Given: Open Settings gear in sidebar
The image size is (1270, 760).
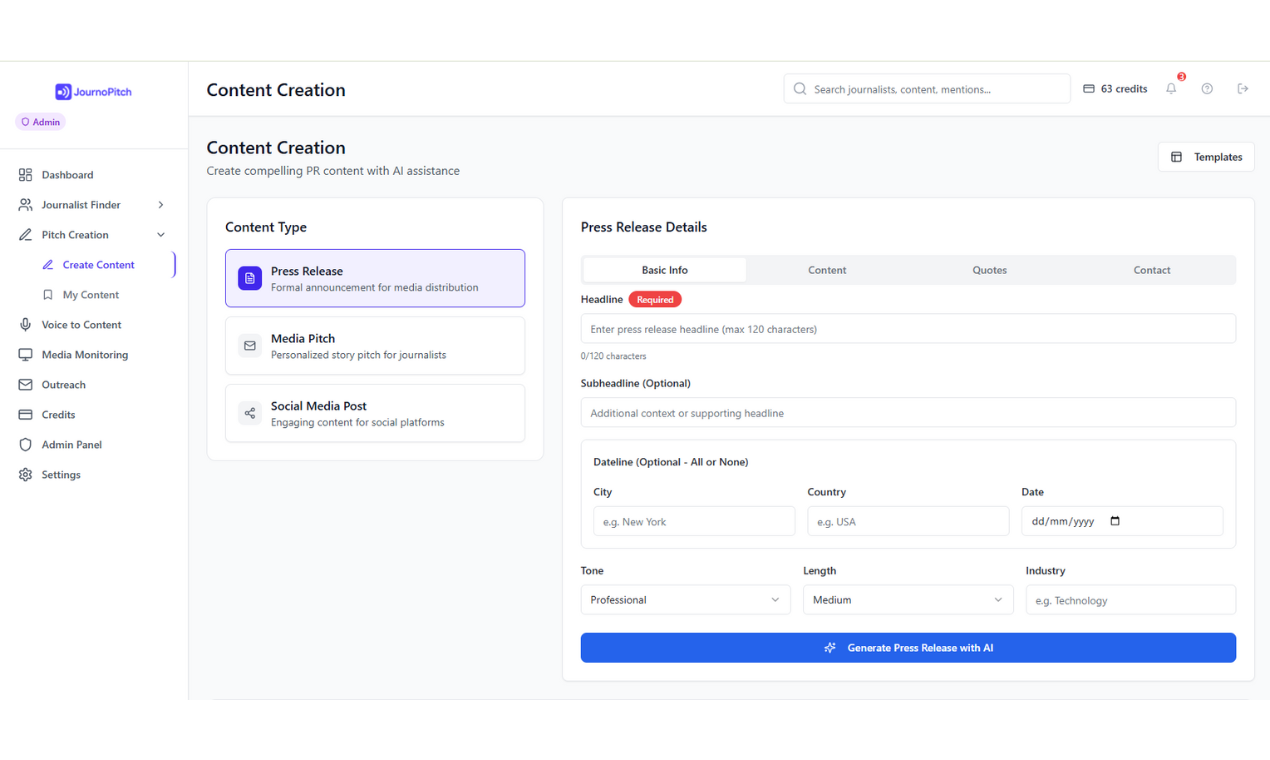Looking at the screenshot, I should [x=60, y=475].
